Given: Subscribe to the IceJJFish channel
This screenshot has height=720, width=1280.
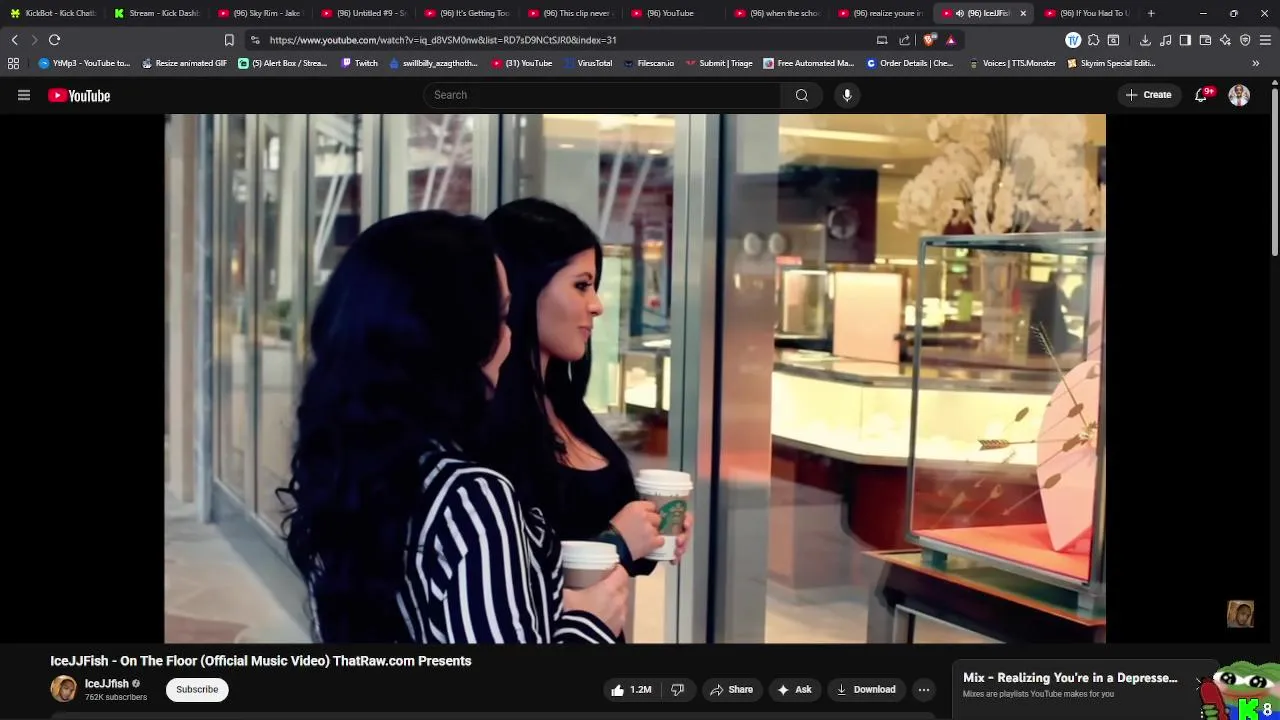Looking at the screenshot, I should click(197, 689).
